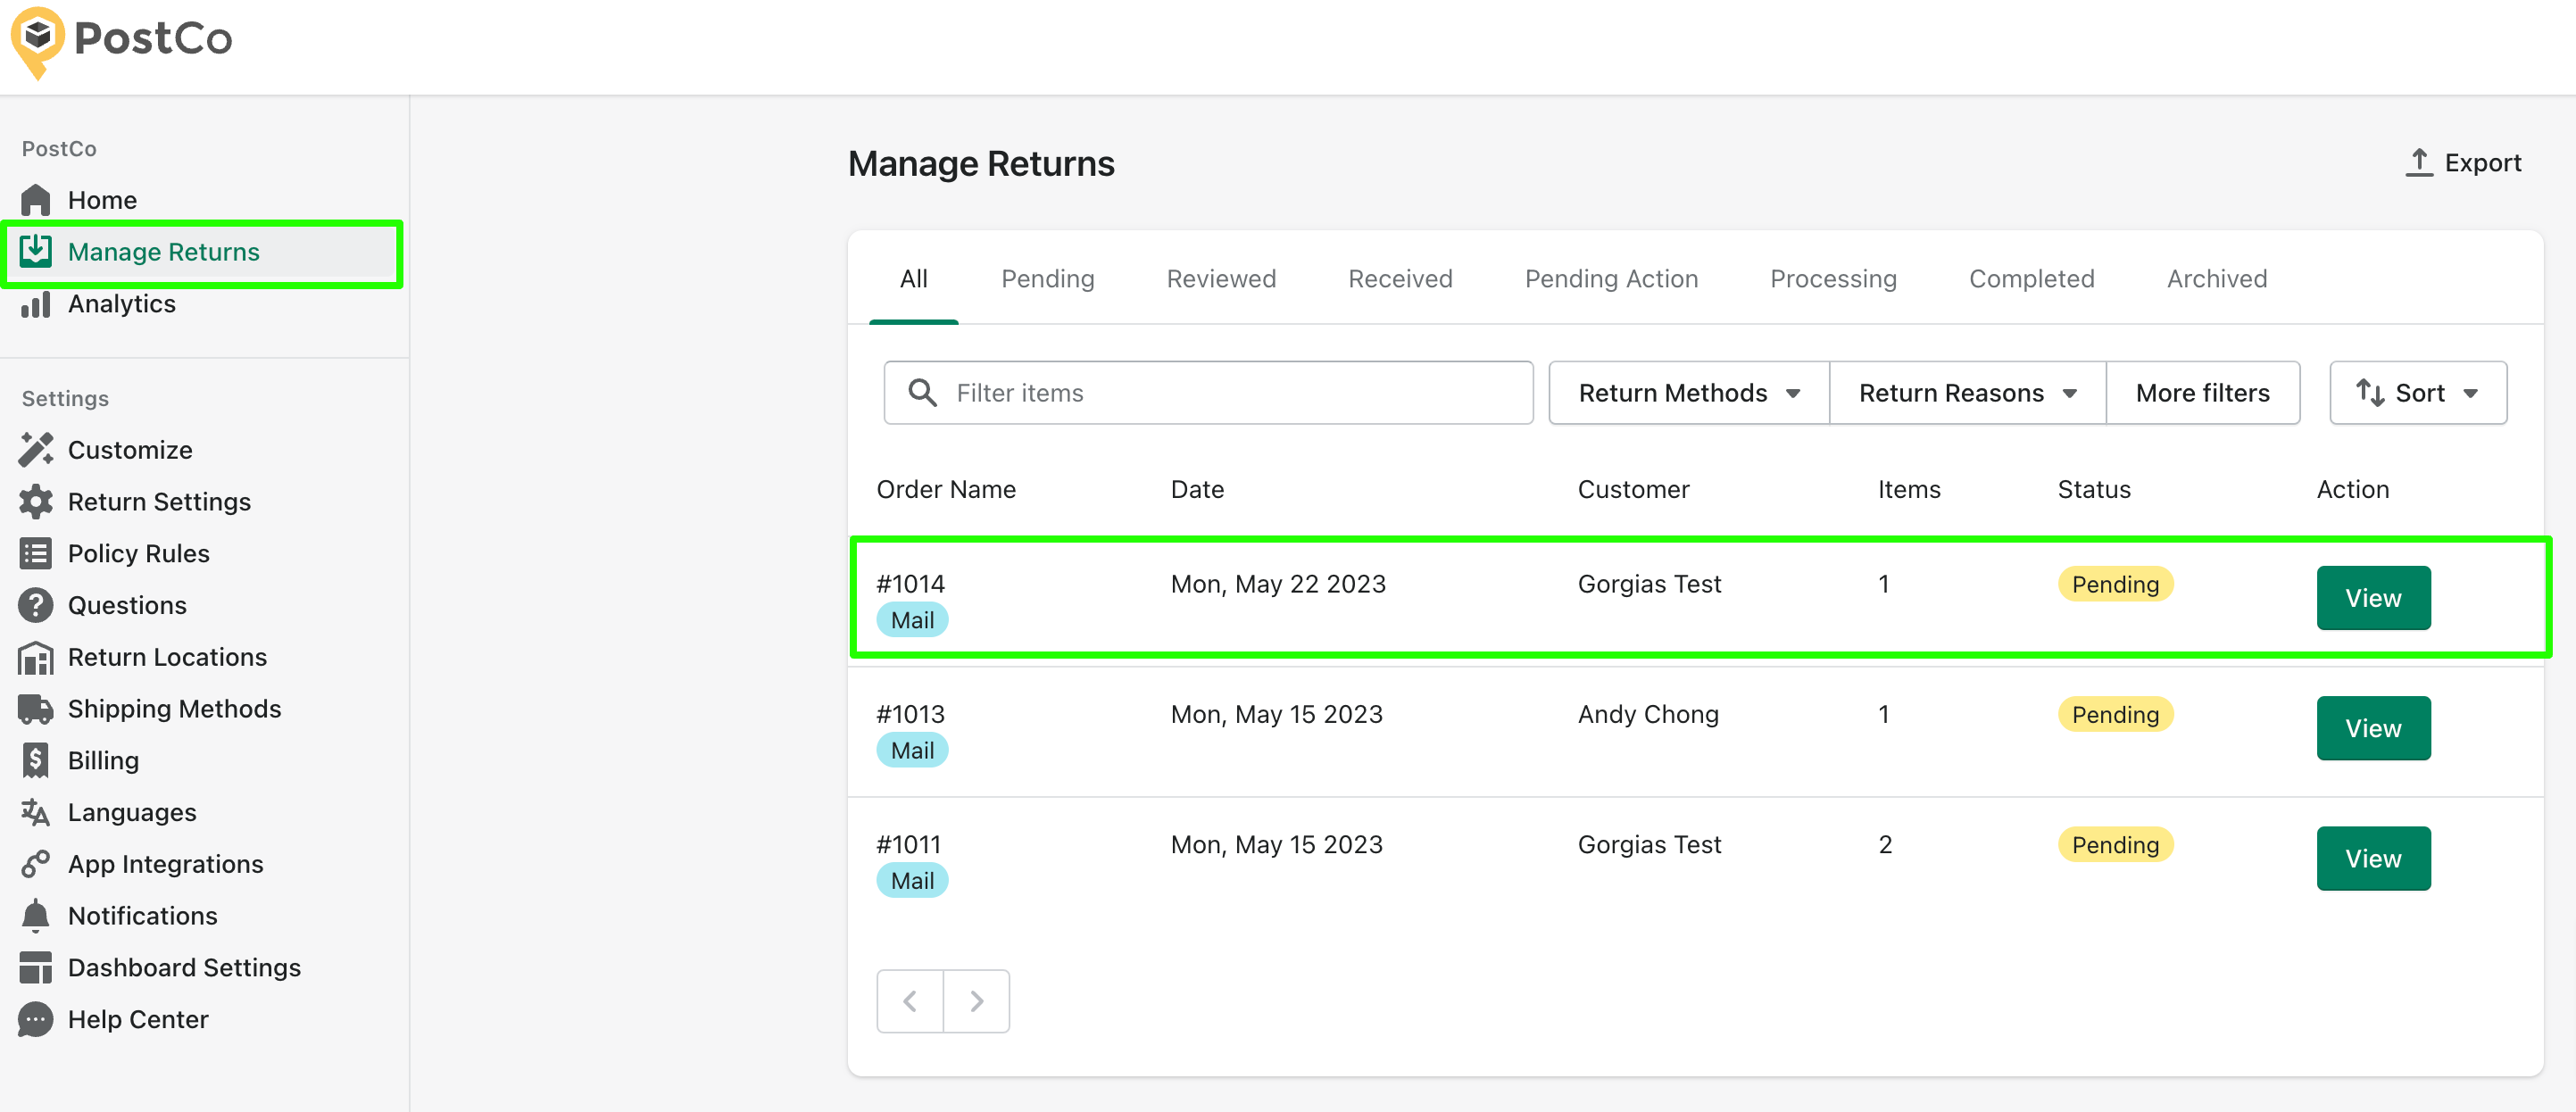Click the Return Locations store icon
This screenshot has height=1112, width=2576.
(x=35, y=657)
